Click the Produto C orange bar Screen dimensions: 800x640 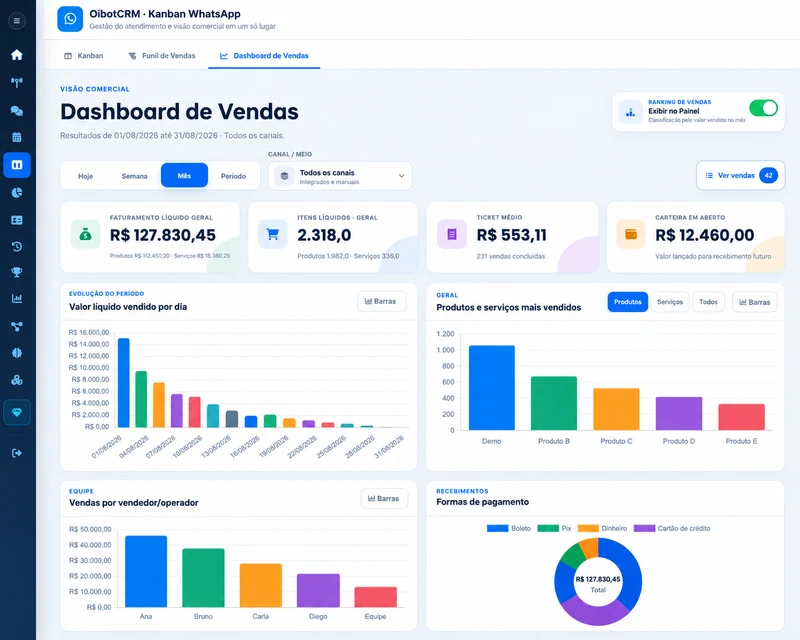[616, 409]
